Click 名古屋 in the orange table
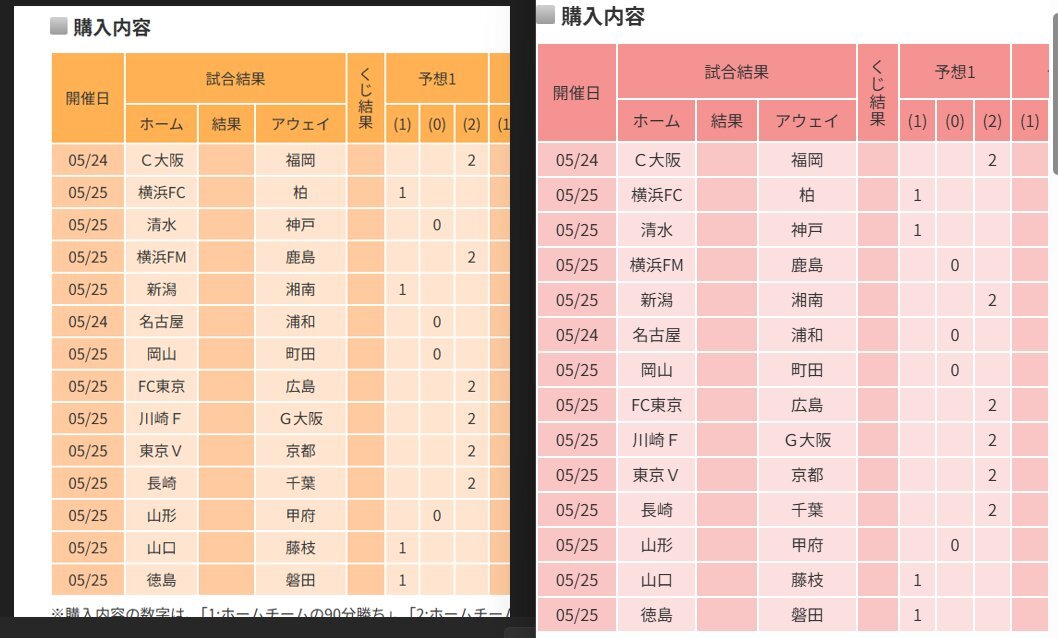Viewport: 1058px width, 638px height. 161,322
